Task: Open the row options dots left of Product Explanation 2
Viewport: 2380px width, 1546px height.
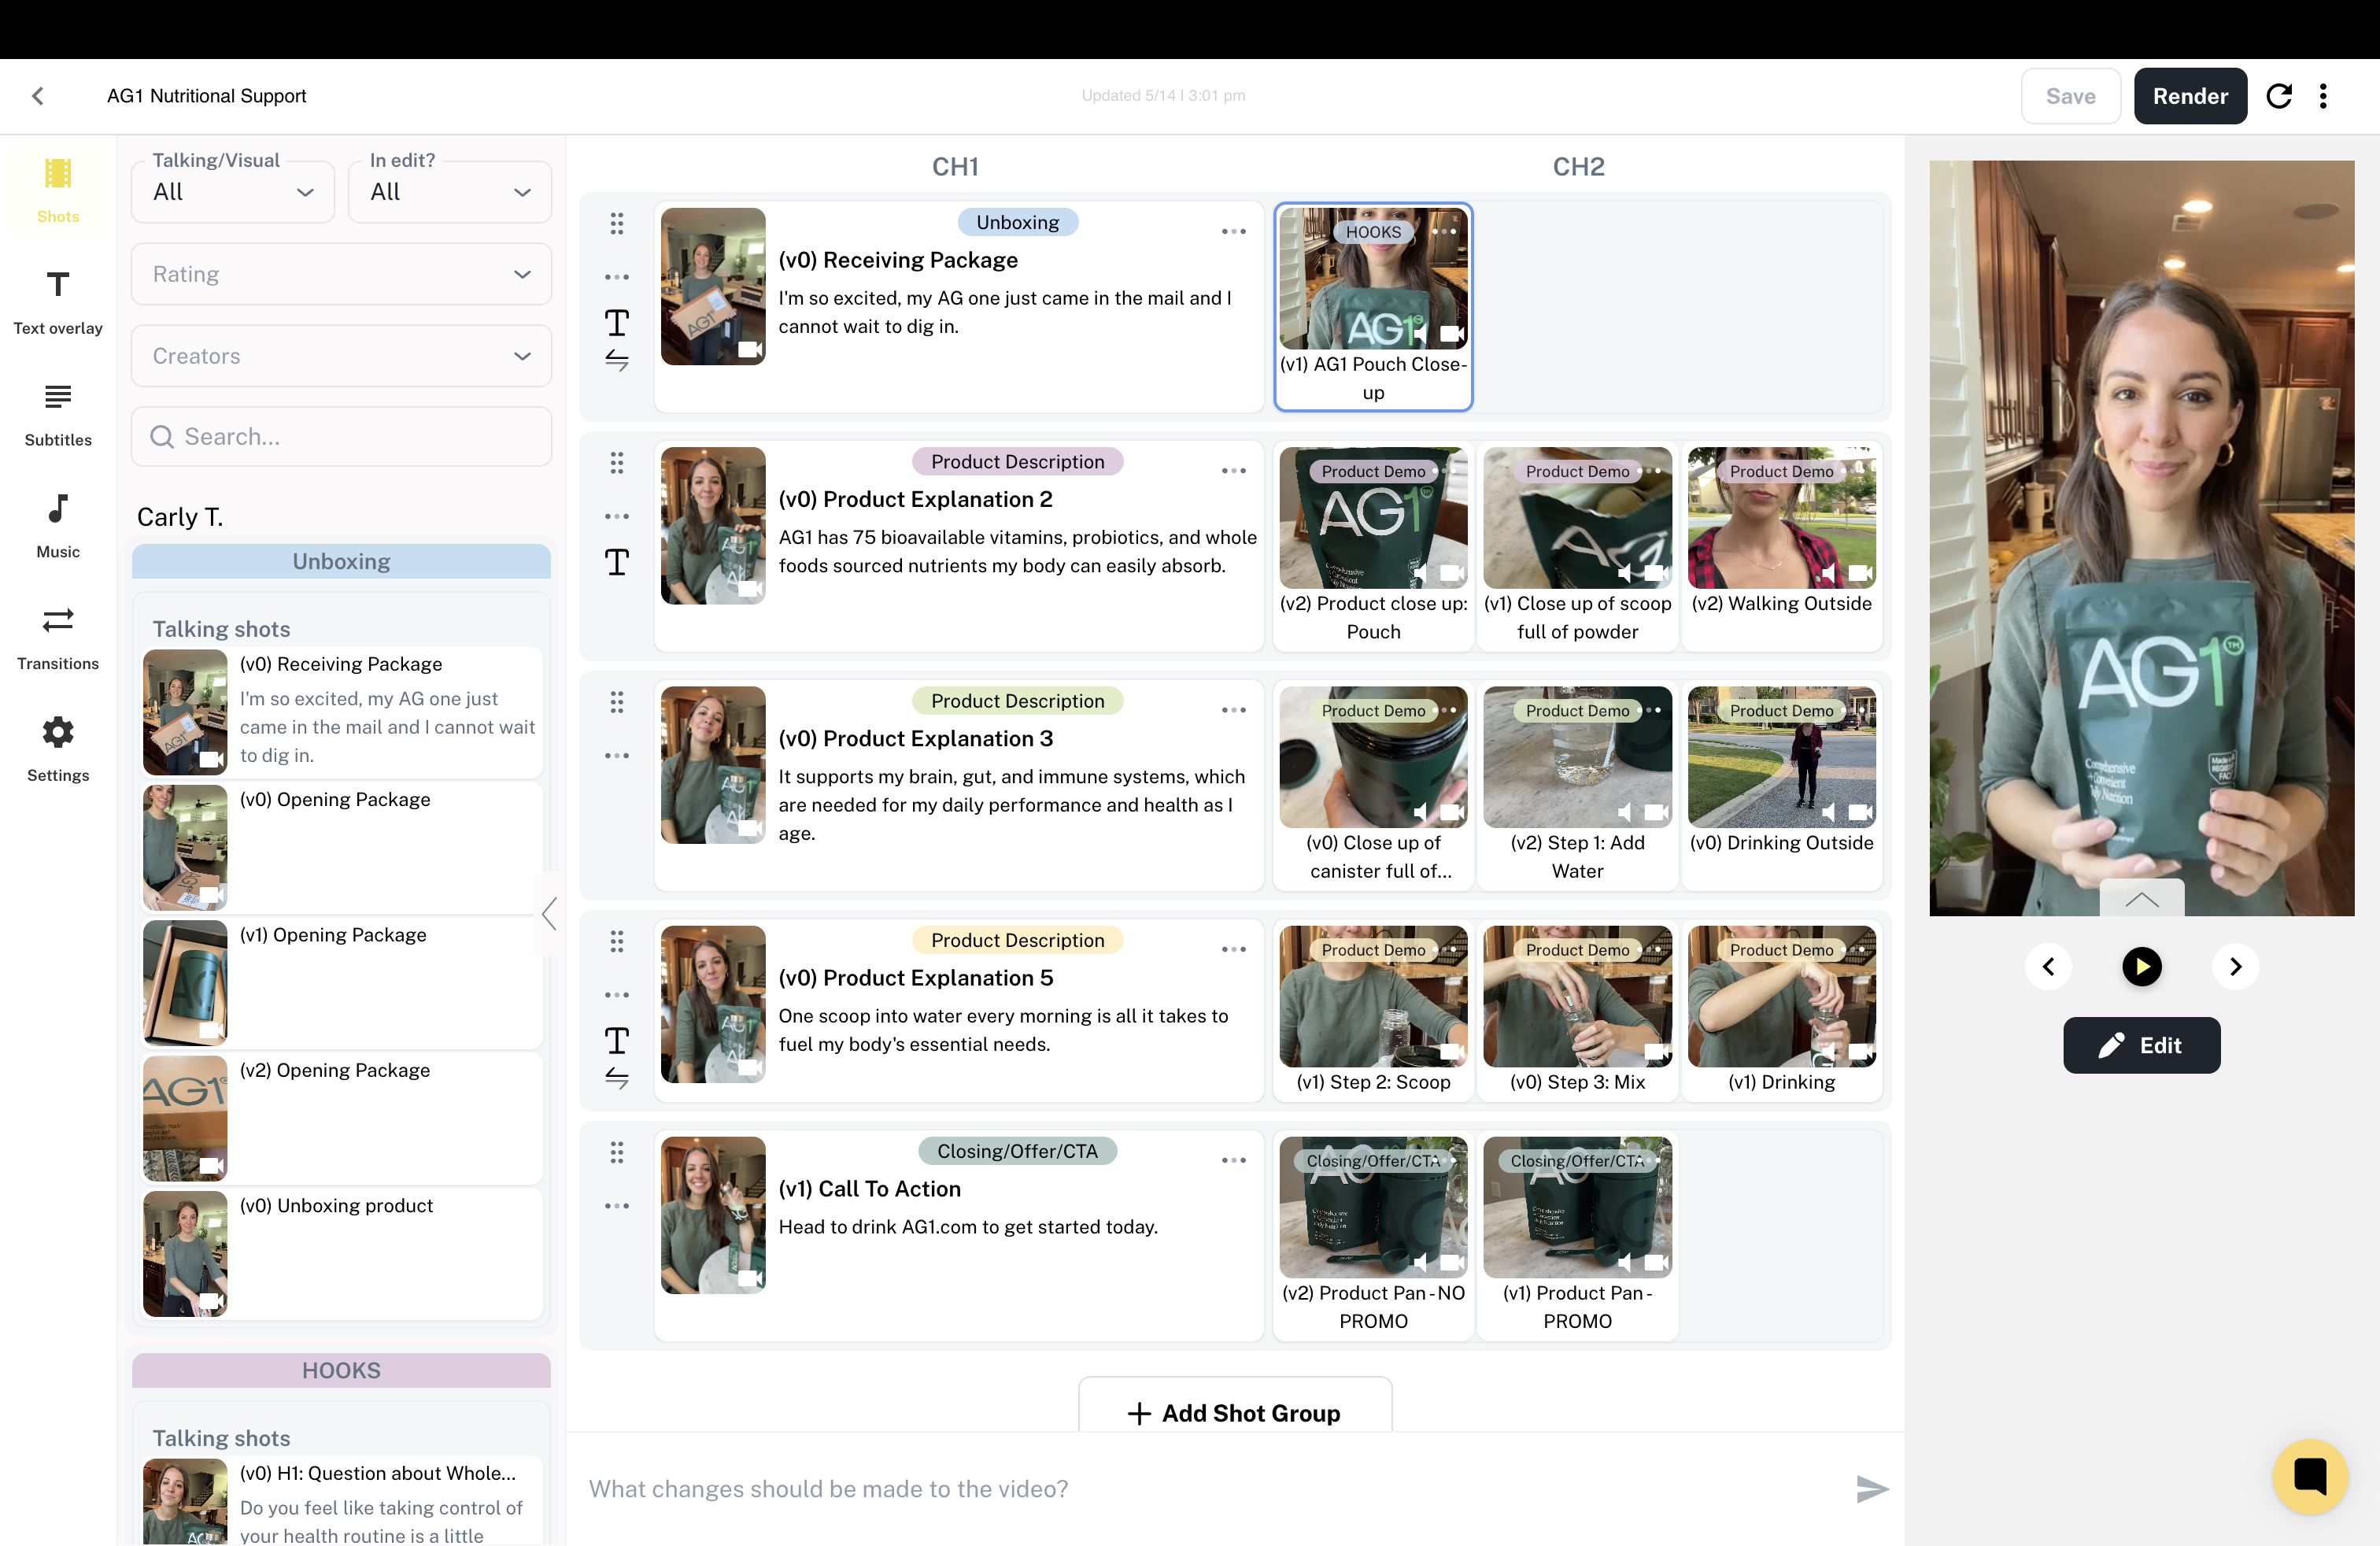Action: coord(617,517)
